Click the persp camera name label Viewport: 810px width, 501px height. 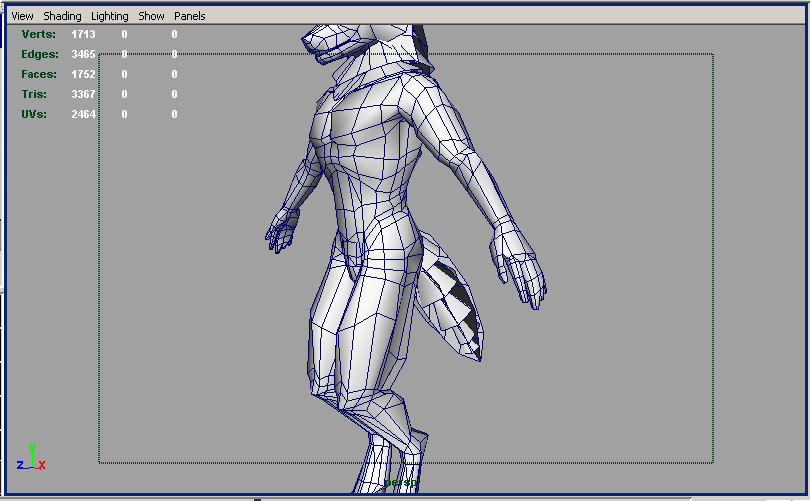coord(400,482)
